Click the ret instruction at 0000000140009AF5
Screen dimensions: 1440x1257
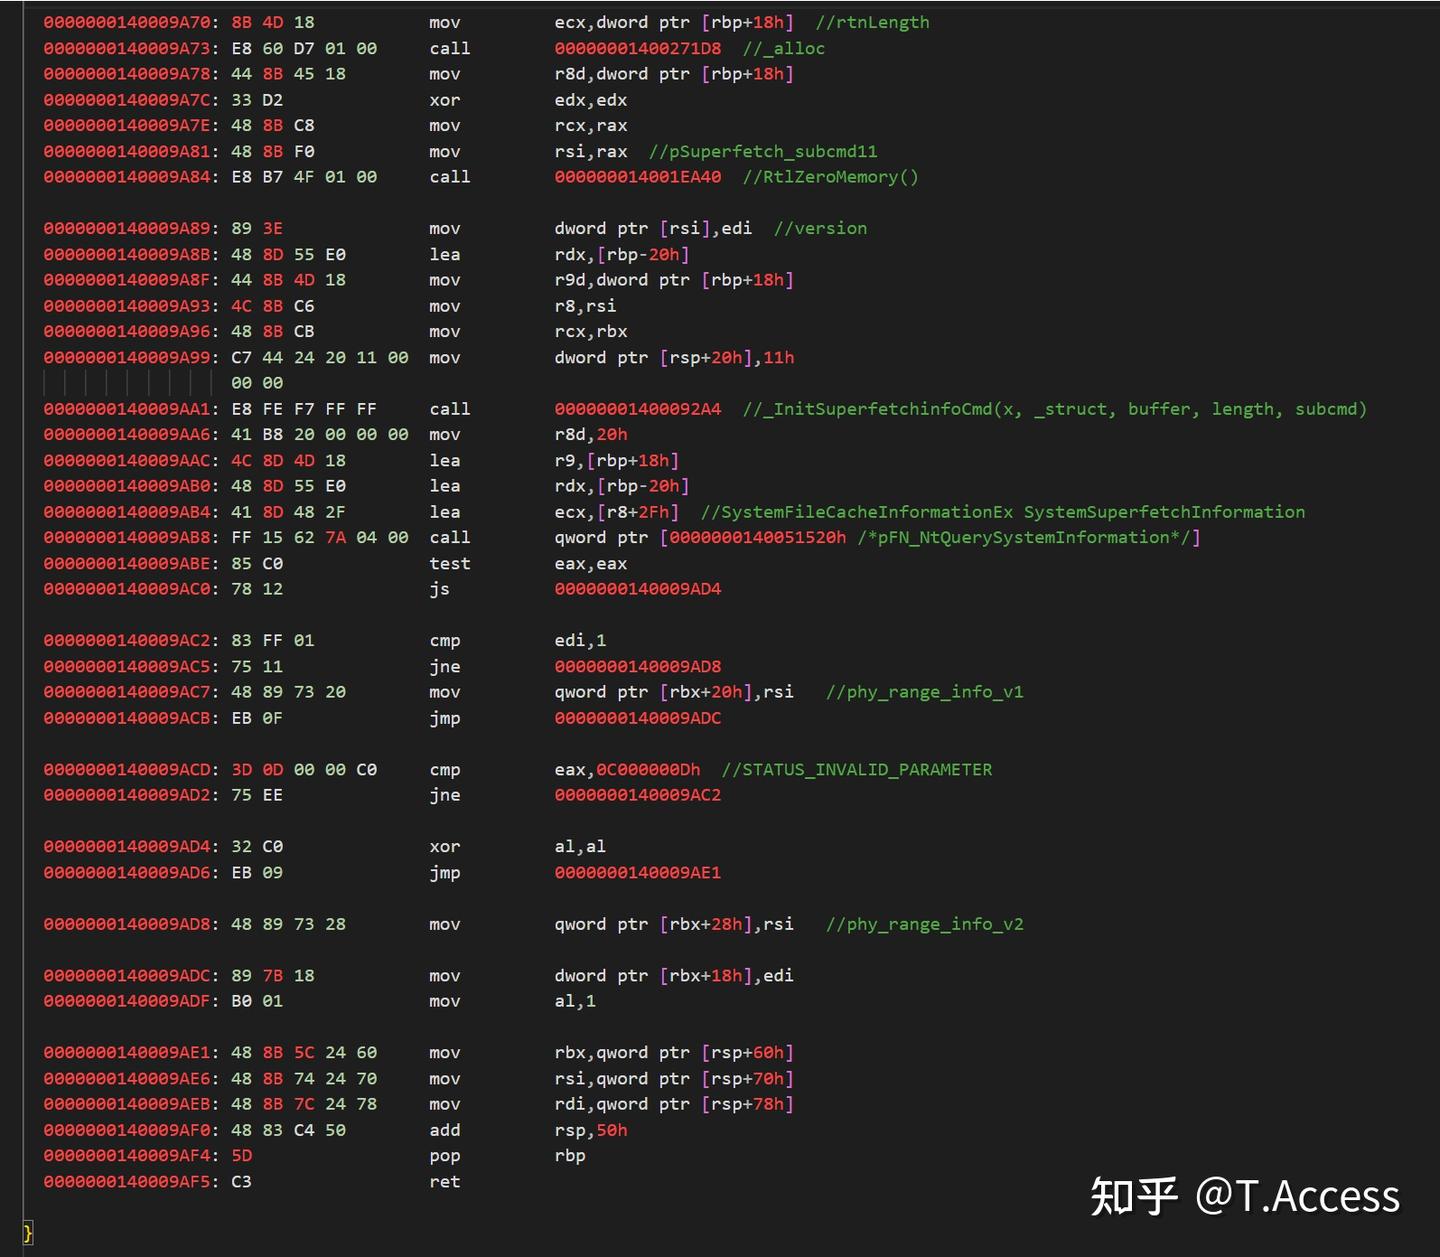[x=445, y=1181]
